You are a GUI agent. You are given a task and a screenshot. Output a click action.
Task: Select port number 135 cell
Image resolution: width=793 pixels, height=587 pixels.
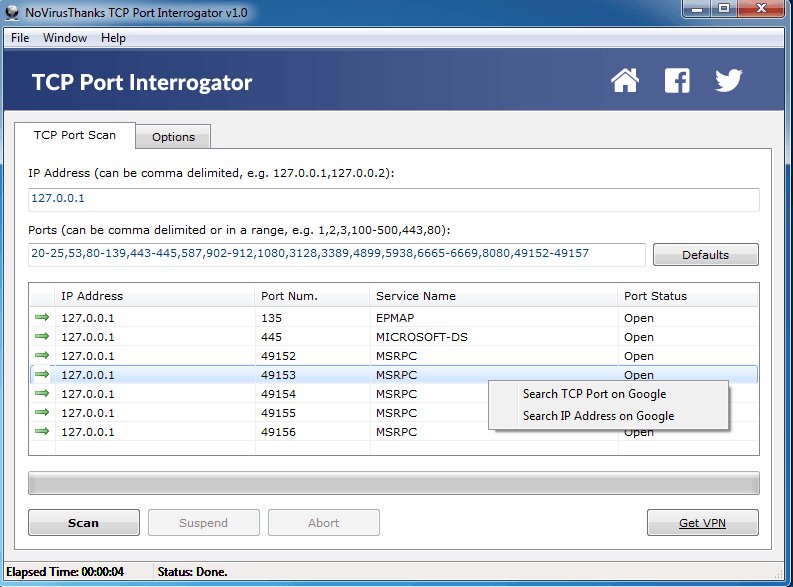click(x=271, y=318)
